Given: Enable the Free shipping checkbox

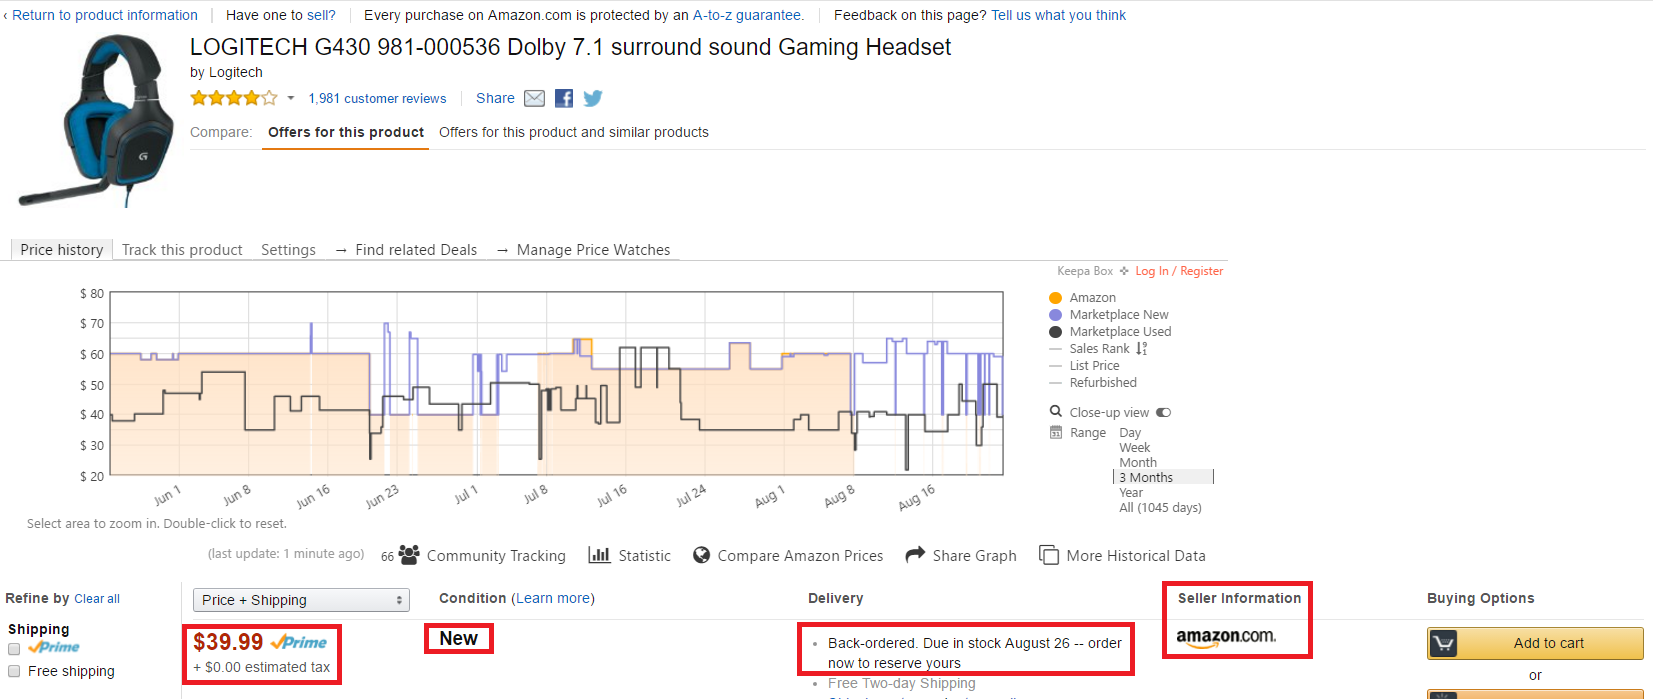Looking at the screenshot, I should (x=14, y=671).
